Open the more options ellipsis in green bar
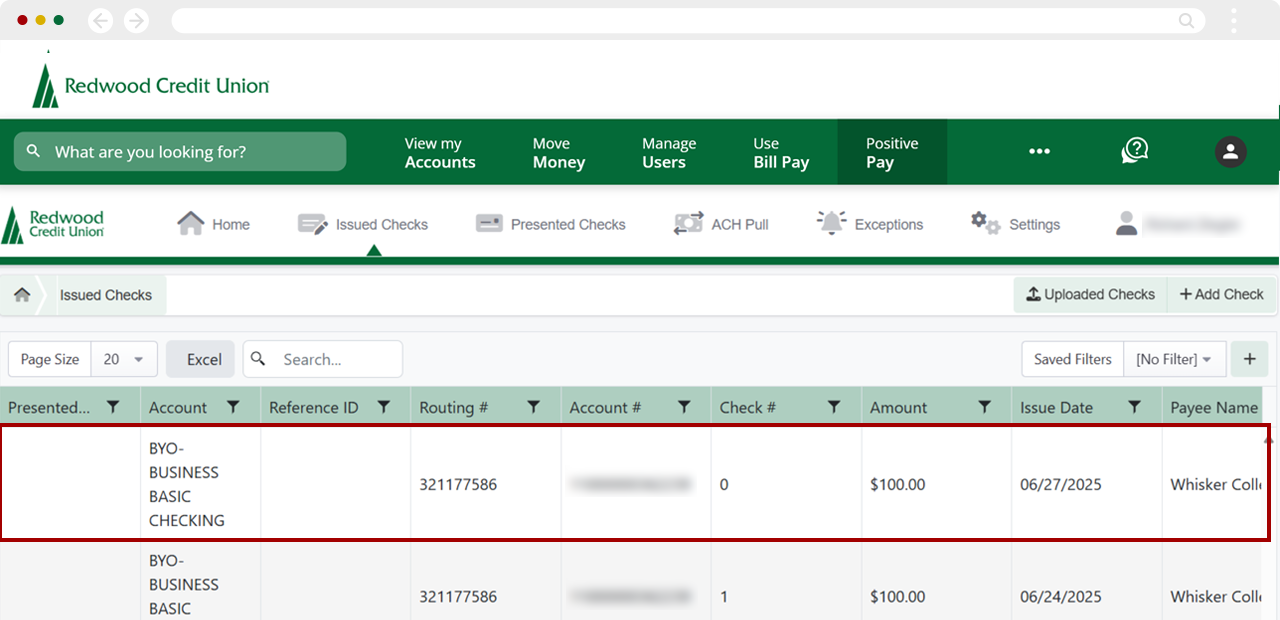1280x620 pixels. click(1040, 152)
